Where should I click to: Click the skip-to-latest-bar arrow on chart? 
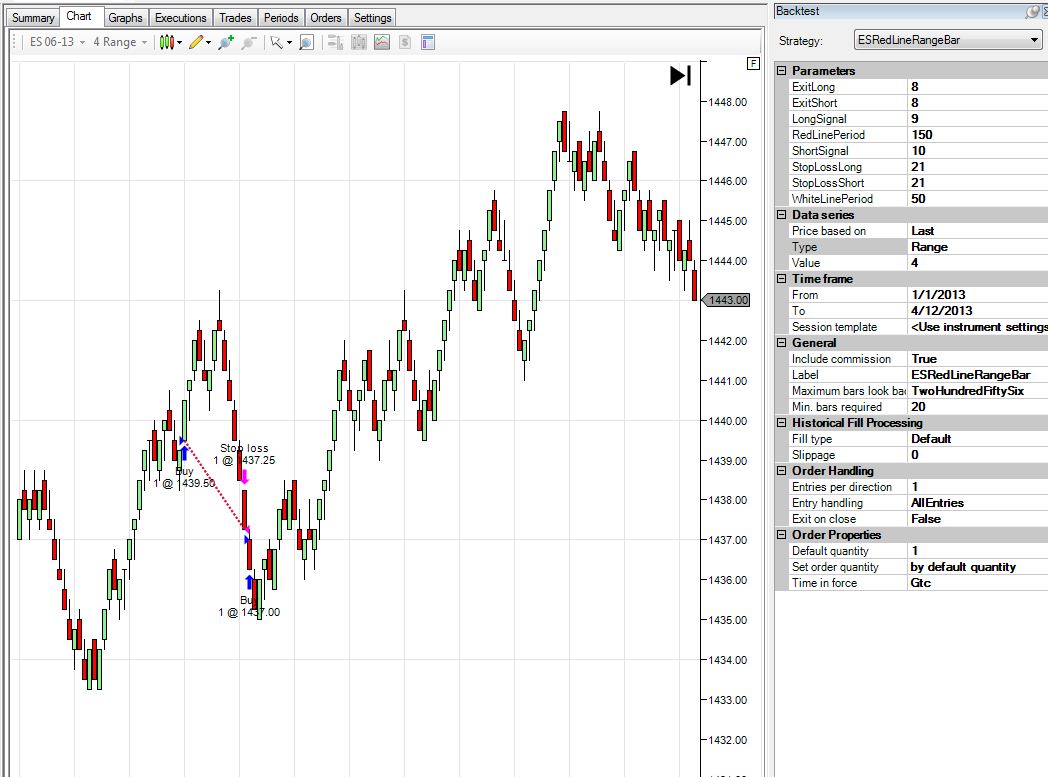(680, 75)
